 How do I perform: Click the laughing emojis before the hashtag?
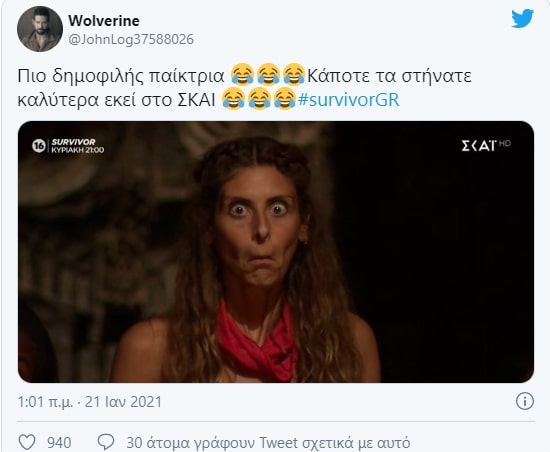click(x=259, y=99)
